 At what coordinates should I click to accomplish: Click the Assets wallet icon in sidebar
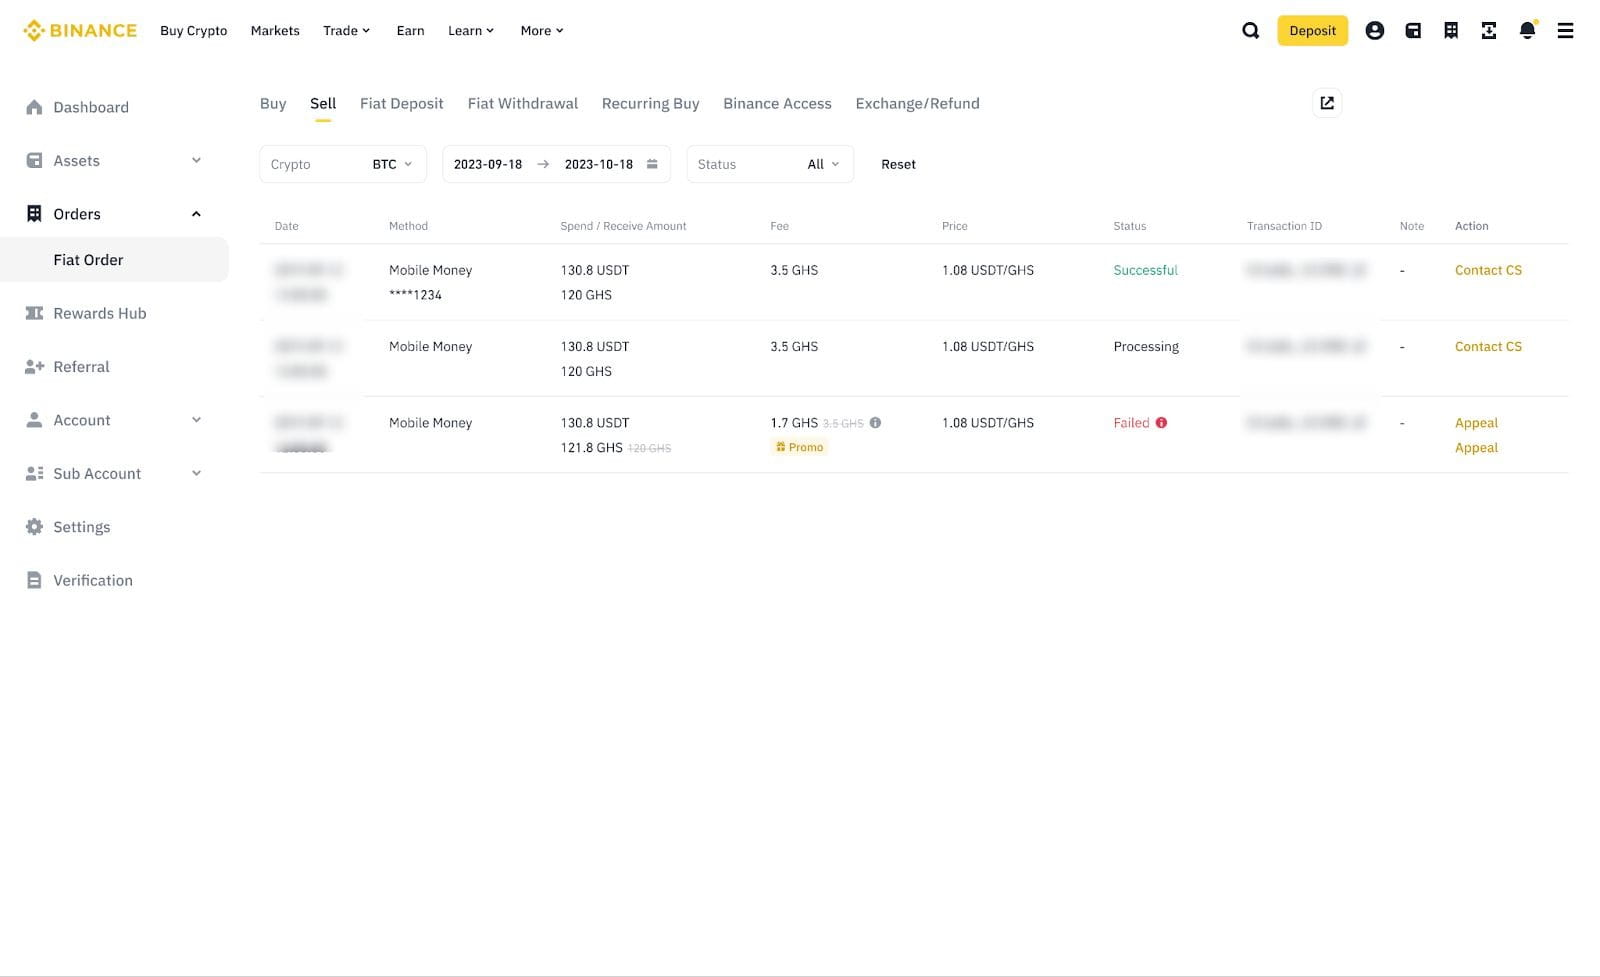[34, 161]
